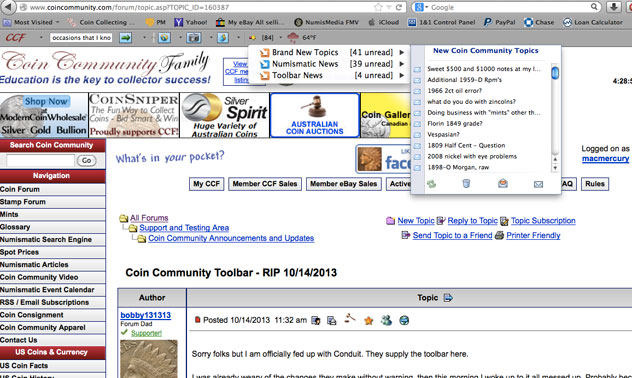632x378 pixels.
Task: Click the CCF toolbar search text box
Action: pyautogui.click(x=81, y=38)
